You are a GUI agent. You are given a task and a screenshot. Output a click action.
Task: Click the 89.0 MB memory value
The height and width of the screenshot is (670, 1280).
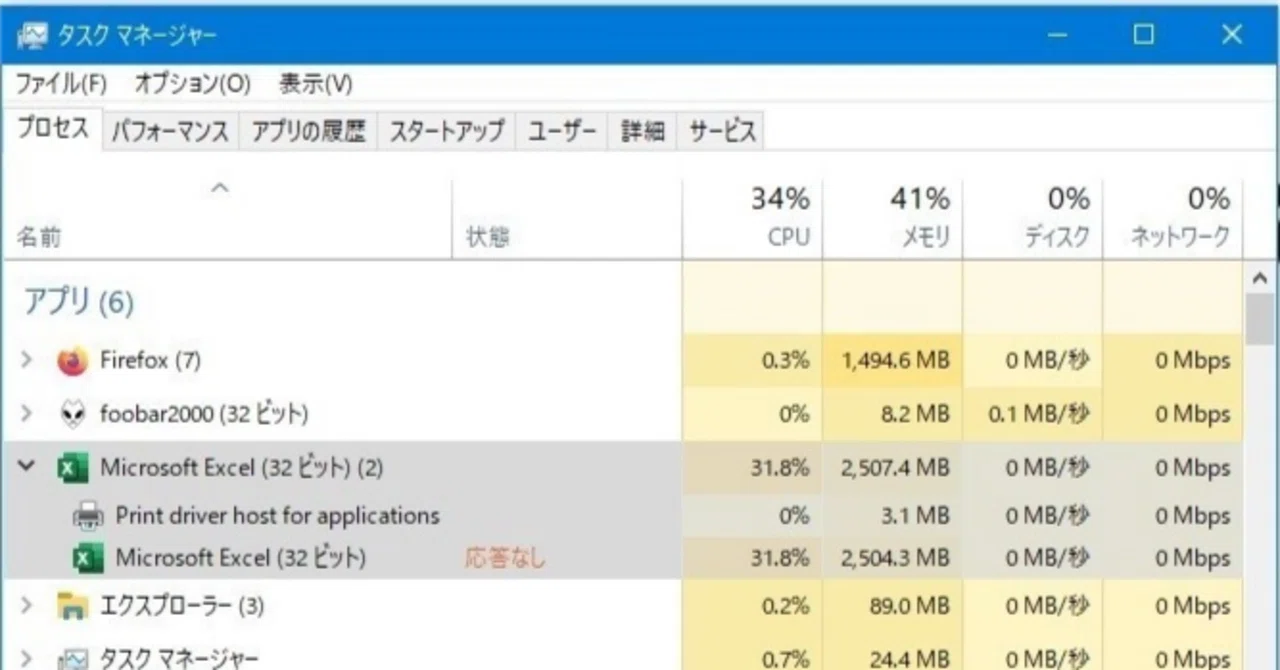click(x=910, y=606)
